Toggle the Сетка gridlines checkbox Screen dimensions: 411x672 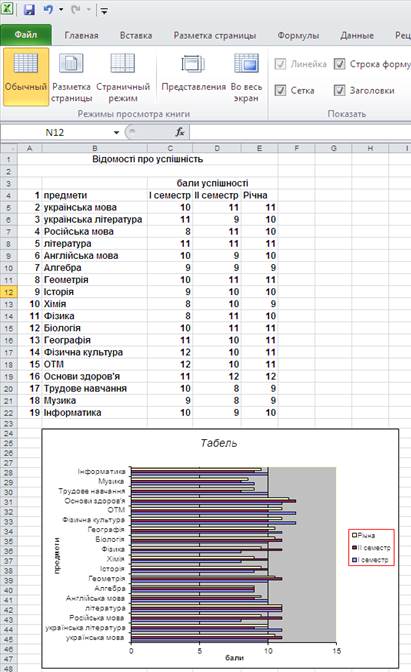280,90
